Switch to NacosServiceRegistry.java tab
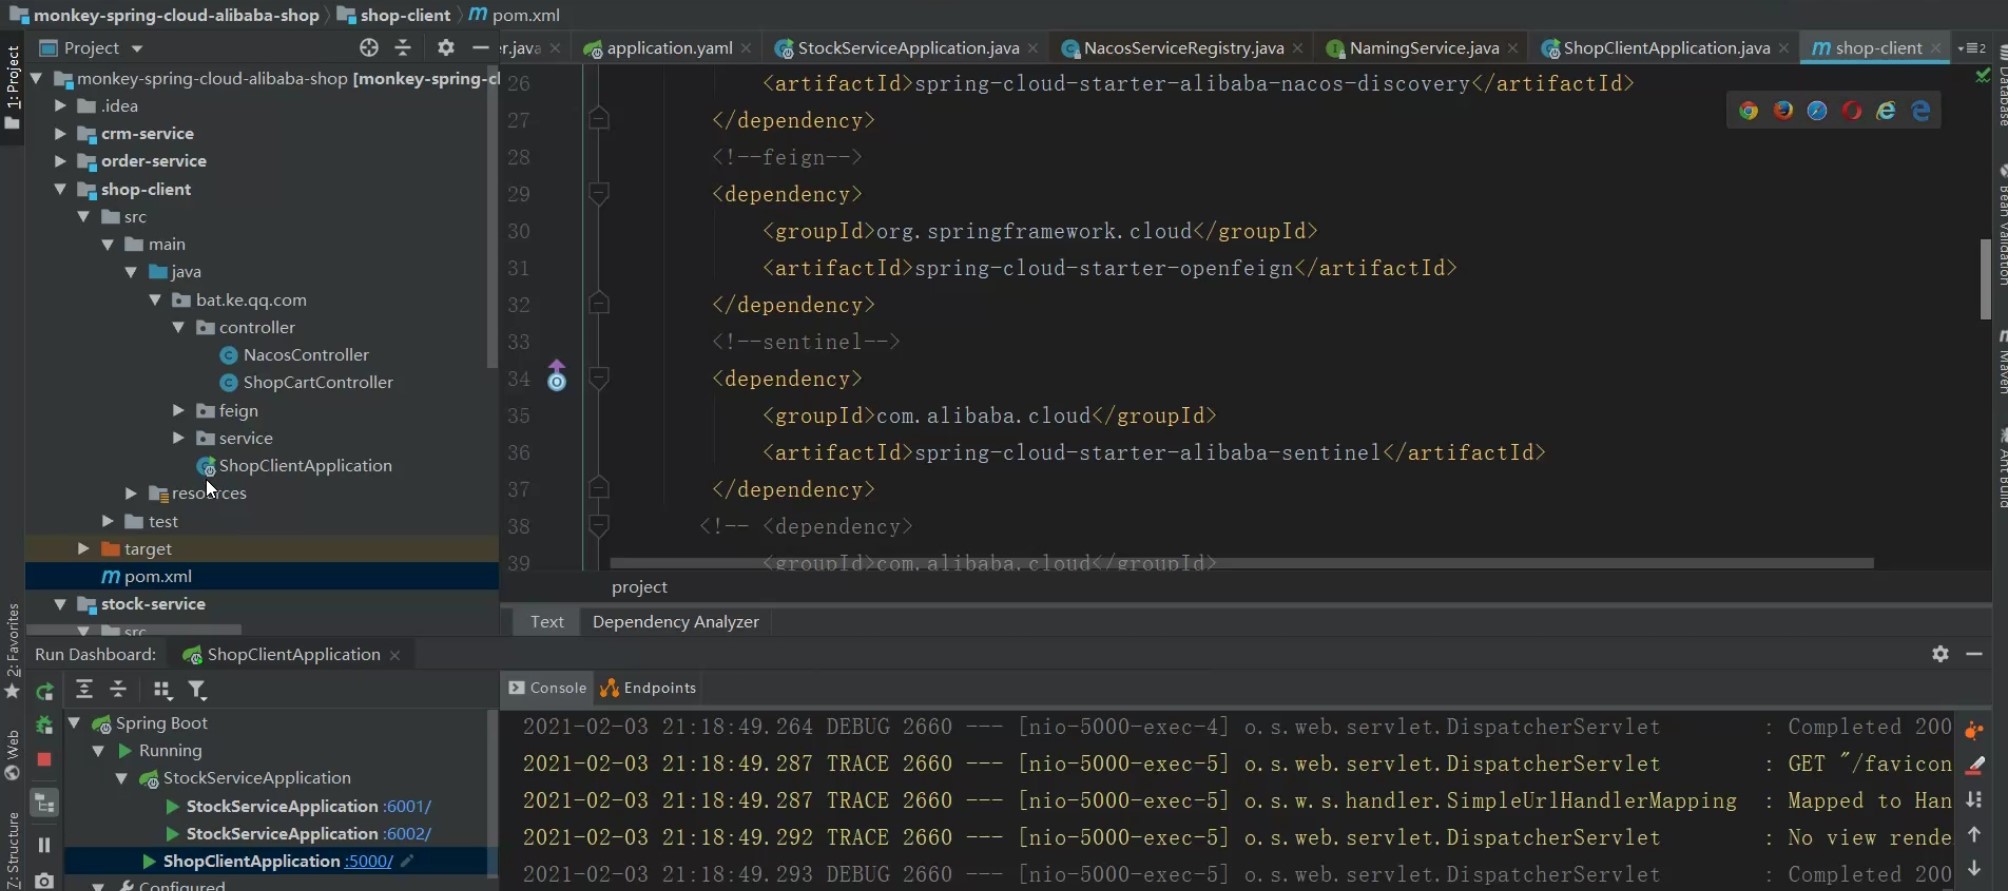This screenshot has height=891, width=2008. click(1183, 48)
